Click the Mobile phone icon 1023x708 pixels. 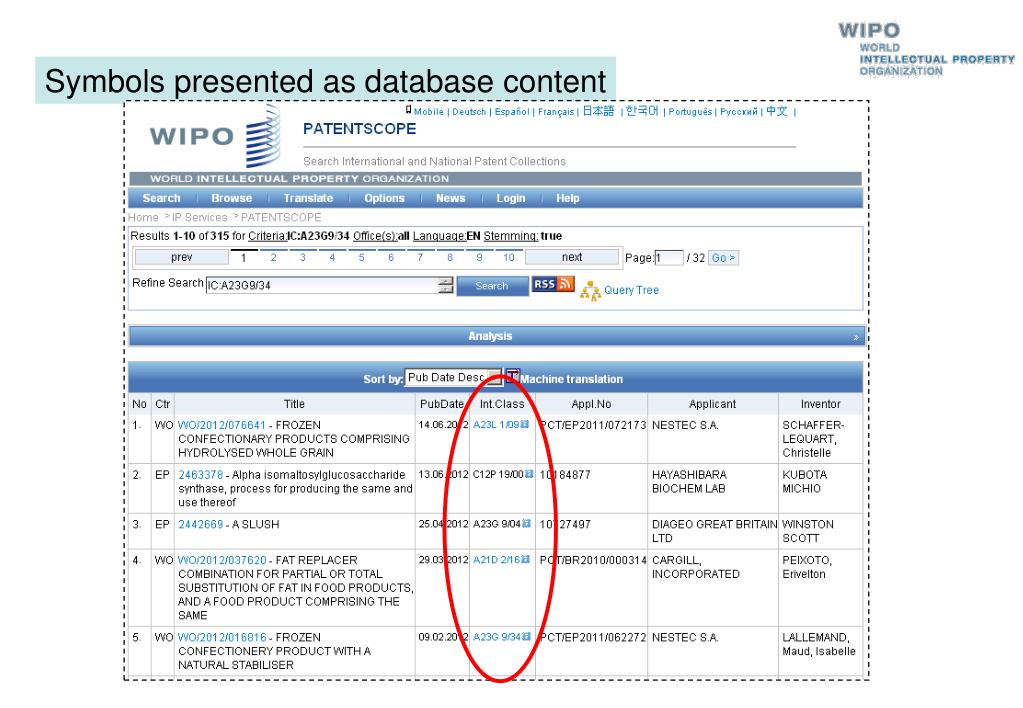click(408, 110)
